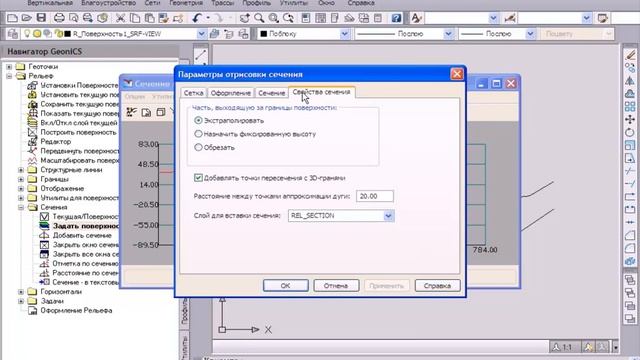The image size is (640, 360).
Task: Open the 'Профиль' menu
Action: (256, 3)
